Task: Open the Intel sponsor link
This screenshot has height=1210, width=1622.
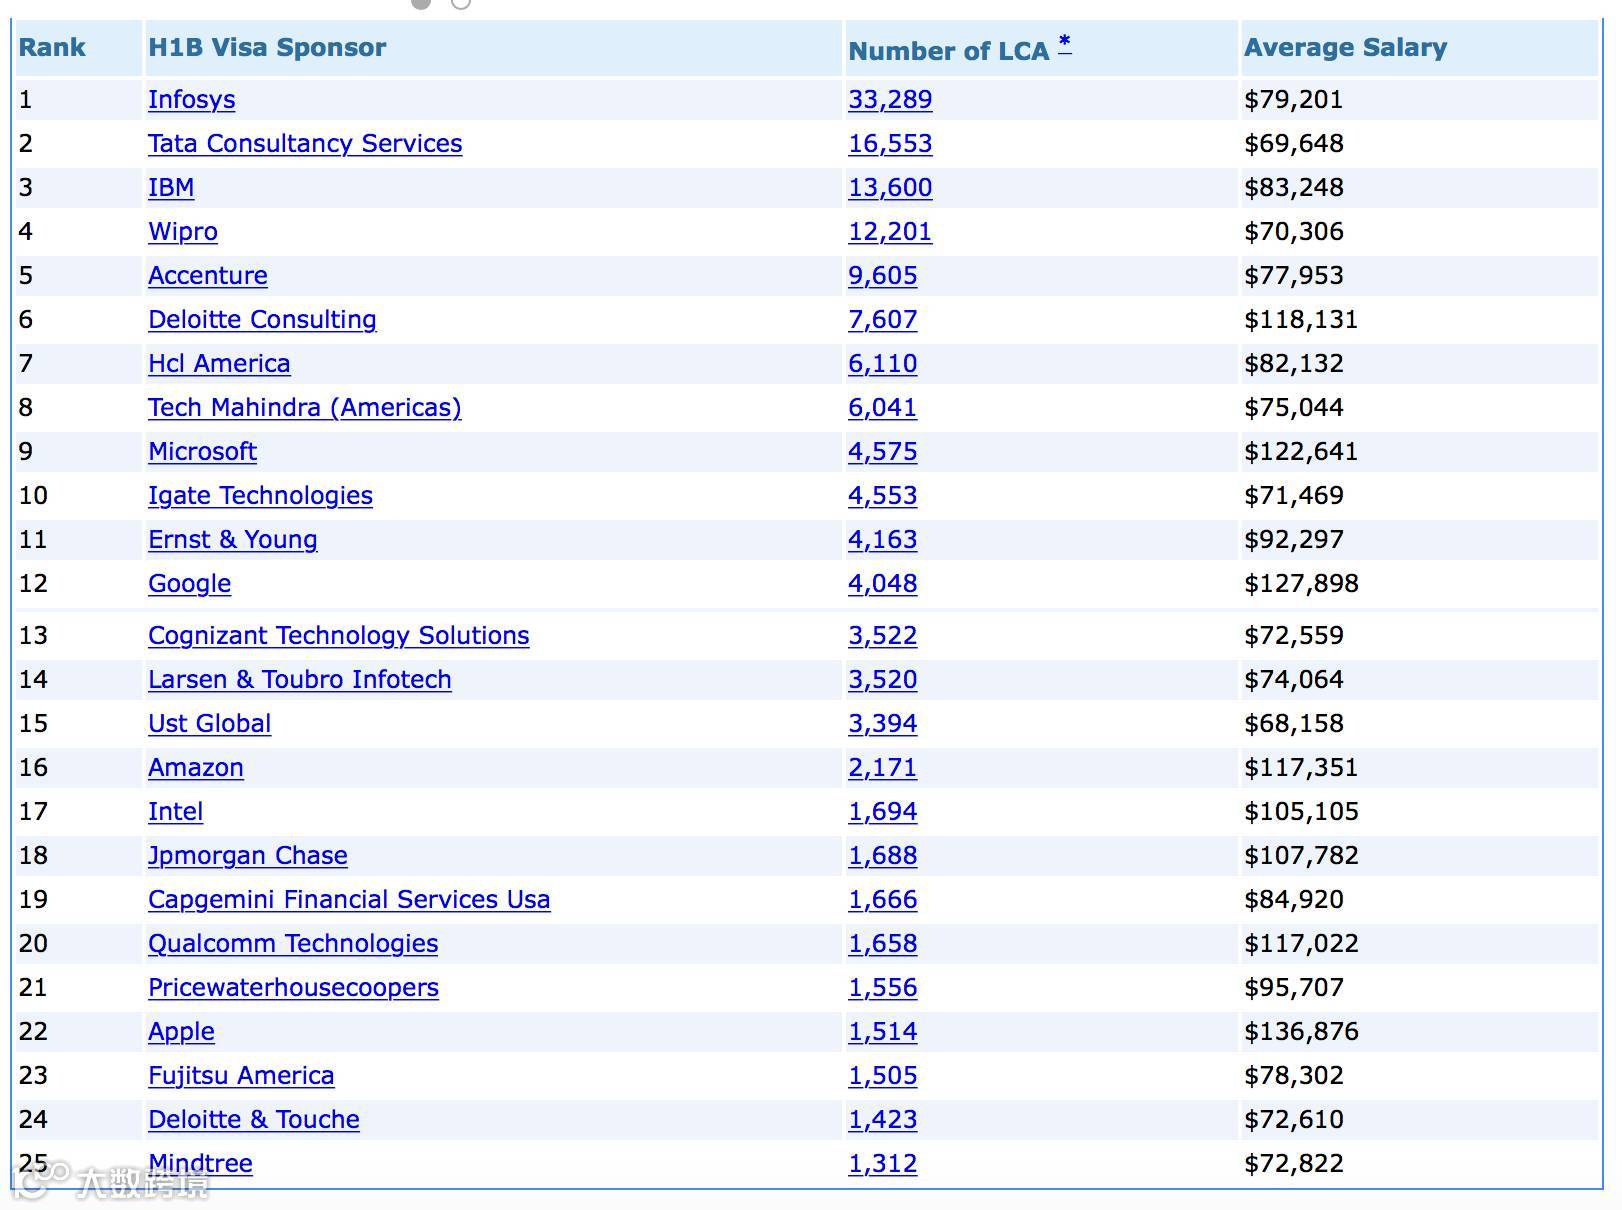Action: (176, 812)
